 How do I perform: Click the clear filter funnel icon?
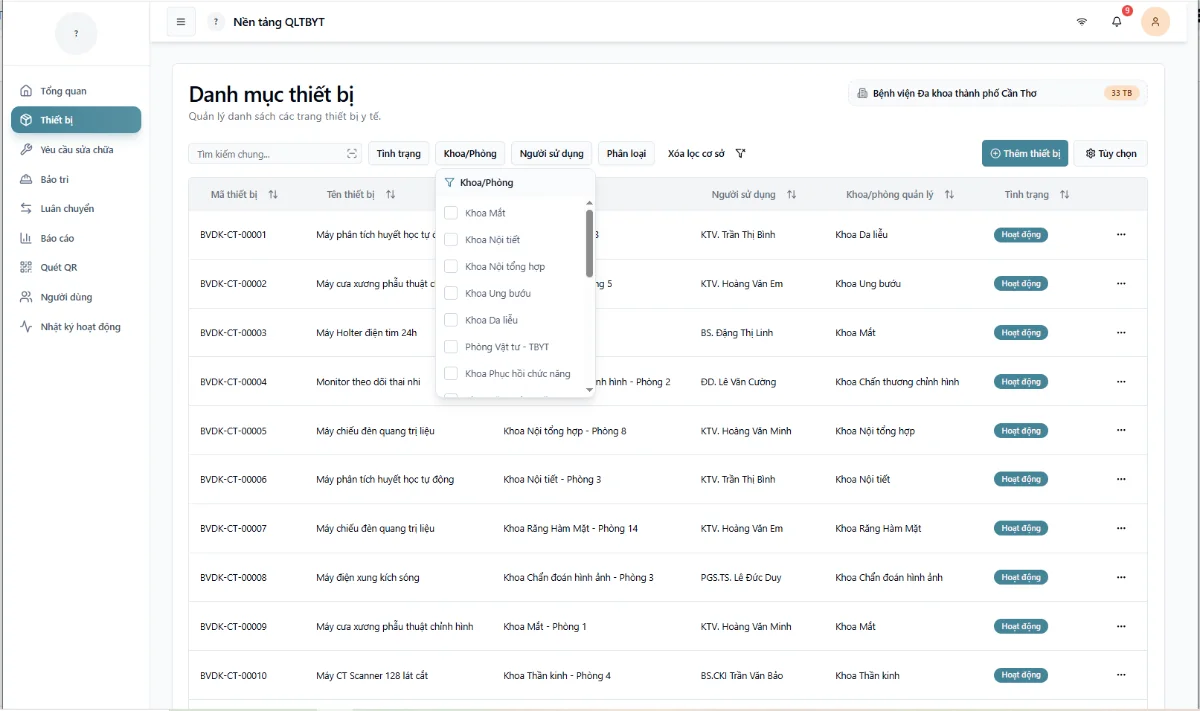(x=740, y=154)
